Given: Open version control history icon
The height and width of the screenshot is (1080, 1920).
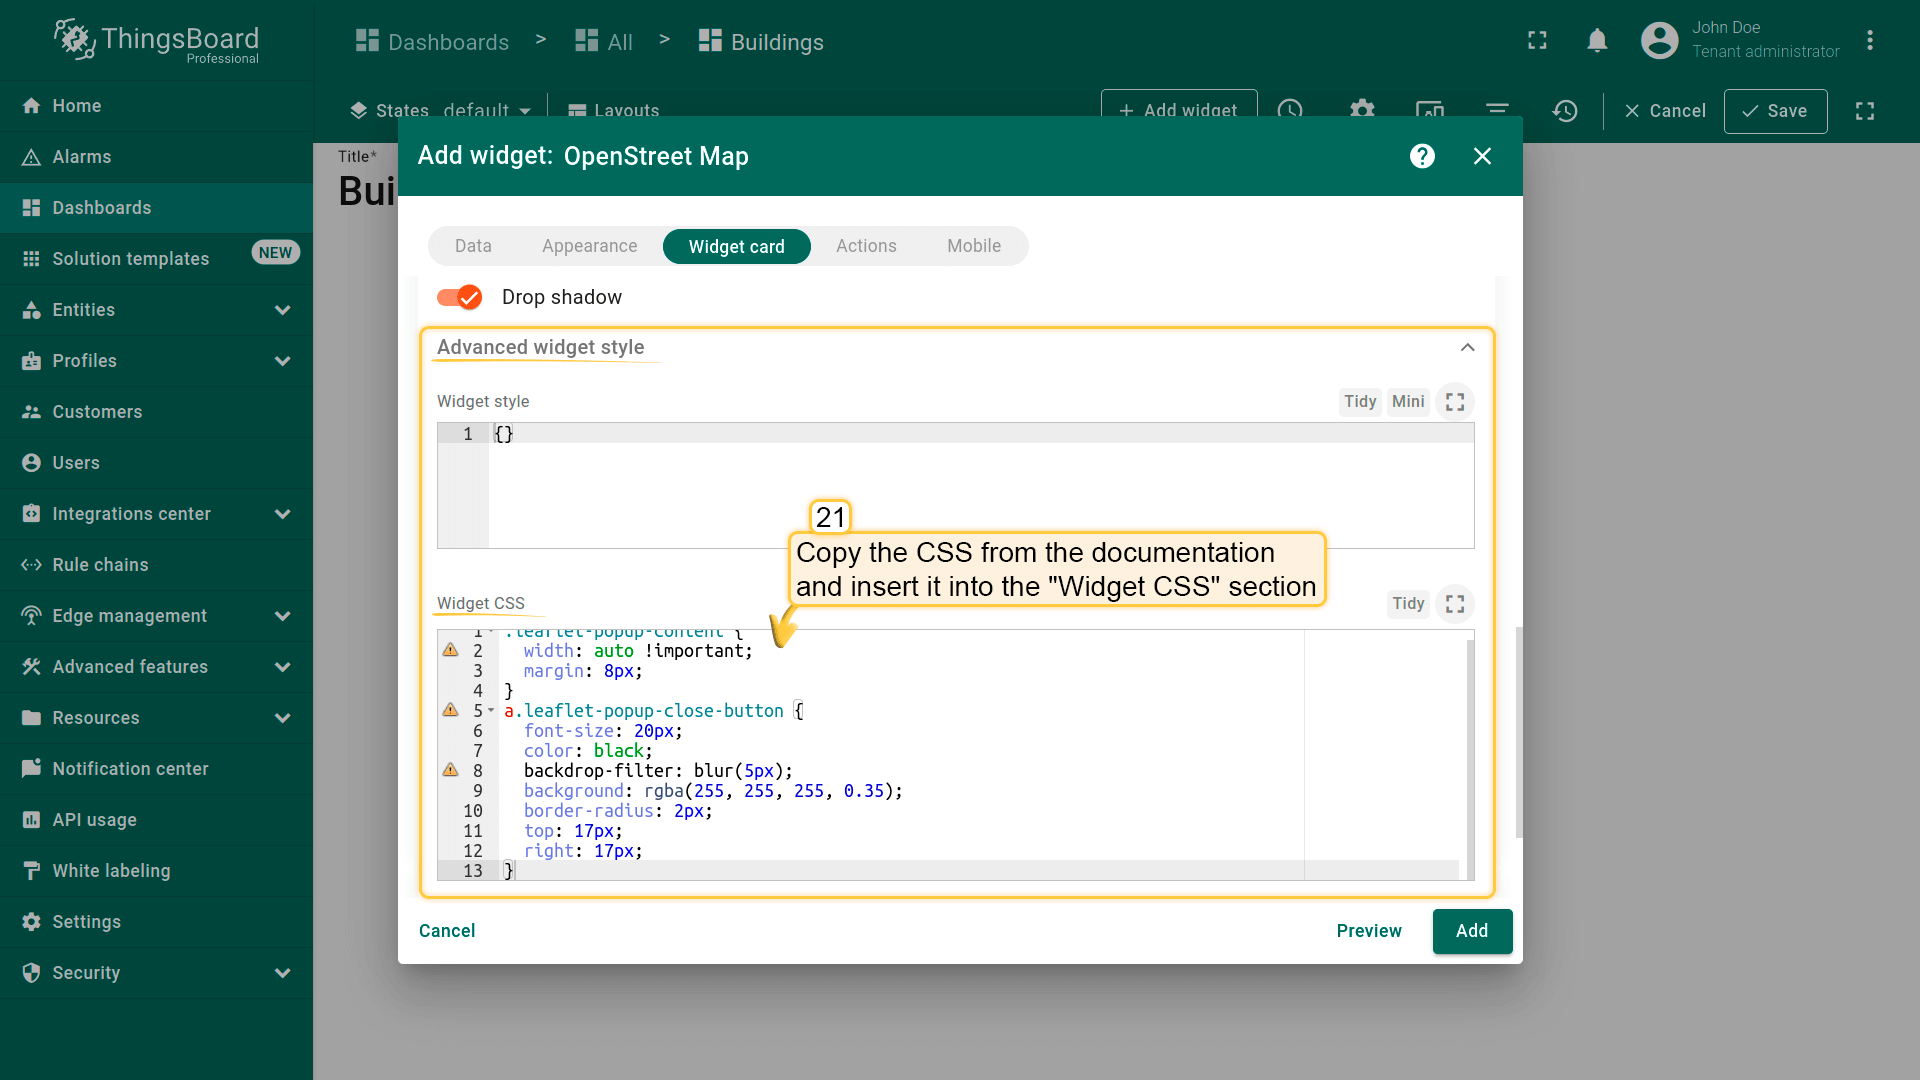Looking at the screenshot, I should [x=1565, y=111].
